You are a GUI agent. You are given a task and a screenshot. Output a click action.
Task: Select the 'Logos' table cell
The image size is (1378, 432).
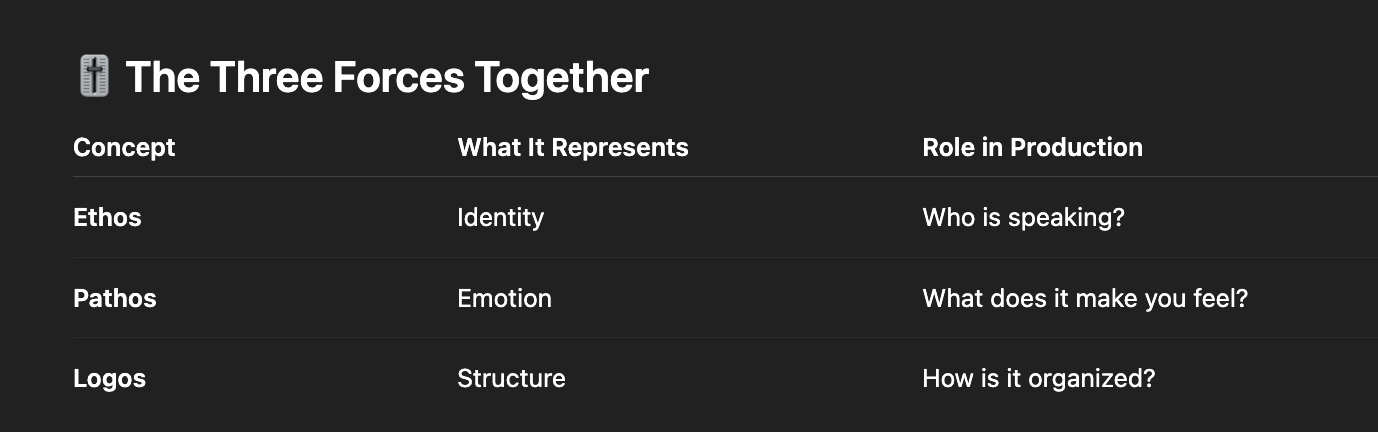point(109,378)
